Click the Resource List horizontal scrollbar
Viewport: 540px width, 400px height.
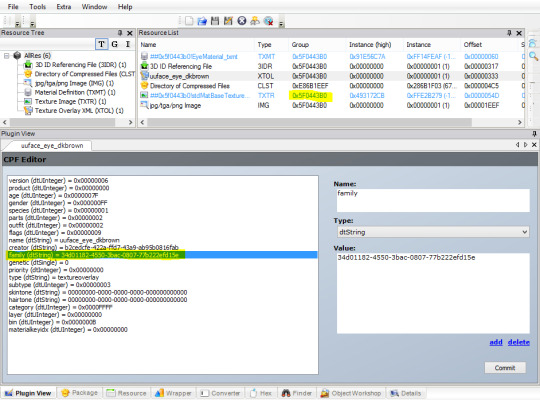click(x=330, y=122)
